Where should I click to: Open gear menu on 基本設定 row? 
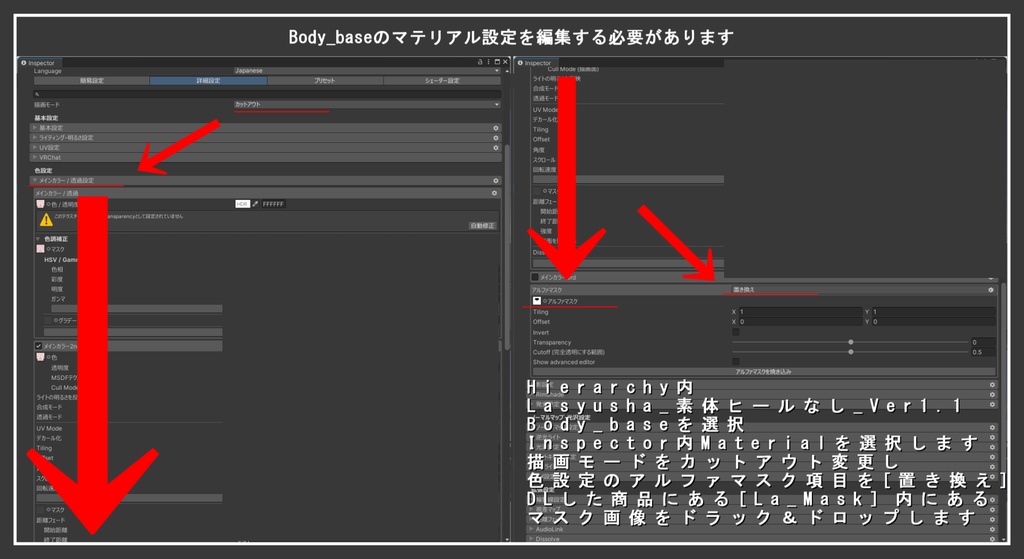(496, 128)
